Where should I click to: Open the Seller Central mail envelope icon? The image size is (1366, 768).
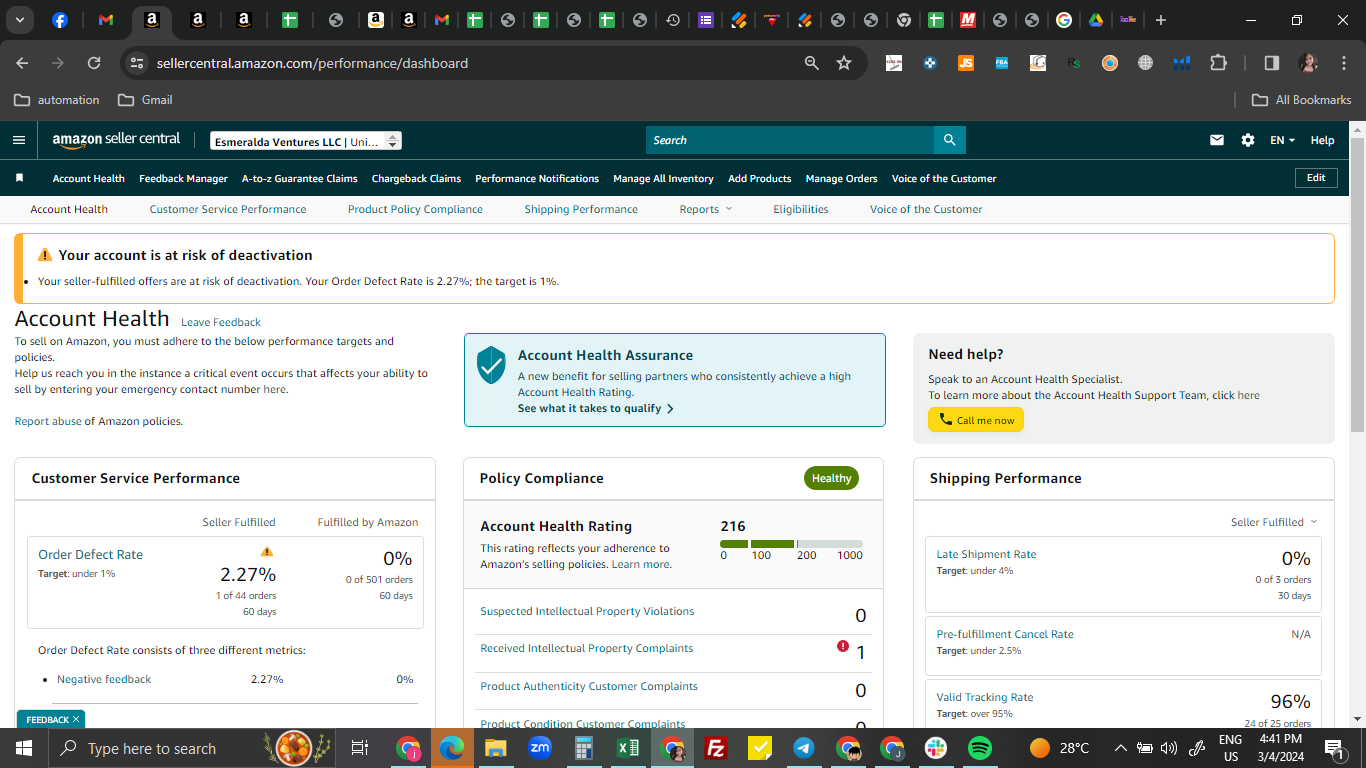[1217, 140]
